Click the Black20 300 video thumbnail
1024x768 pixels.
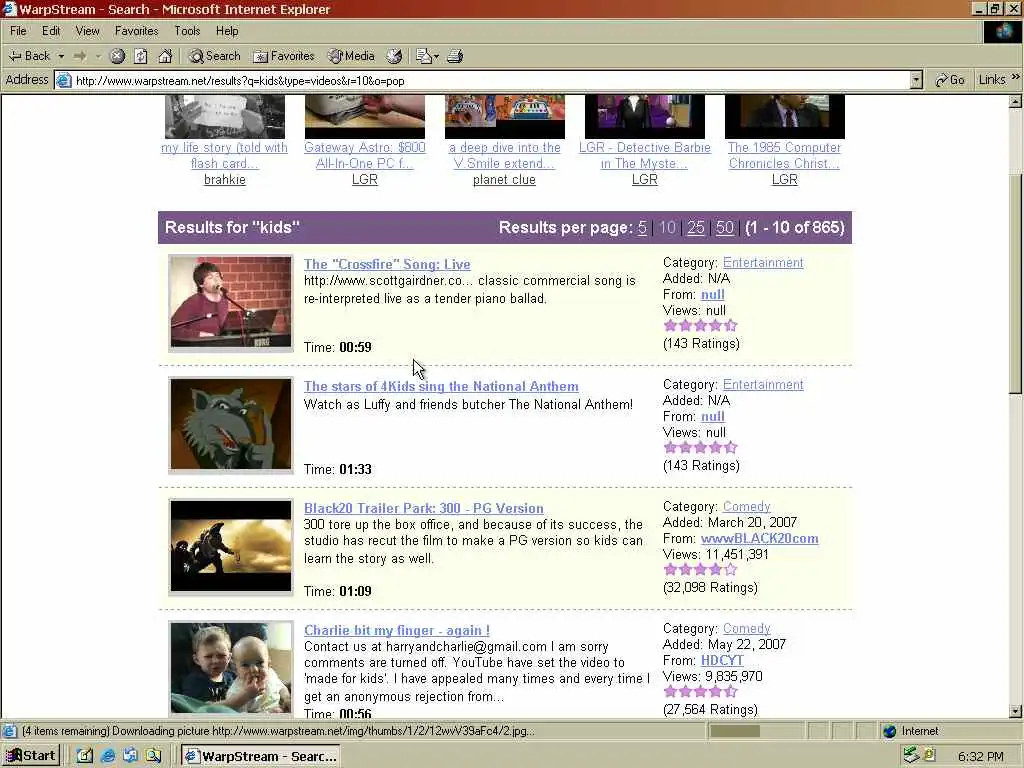click(231, 547)
